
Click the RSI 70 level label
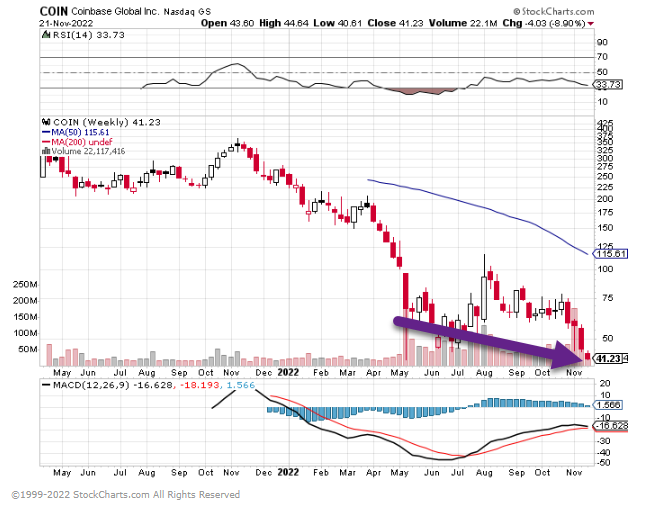click(x=602, y=57)
